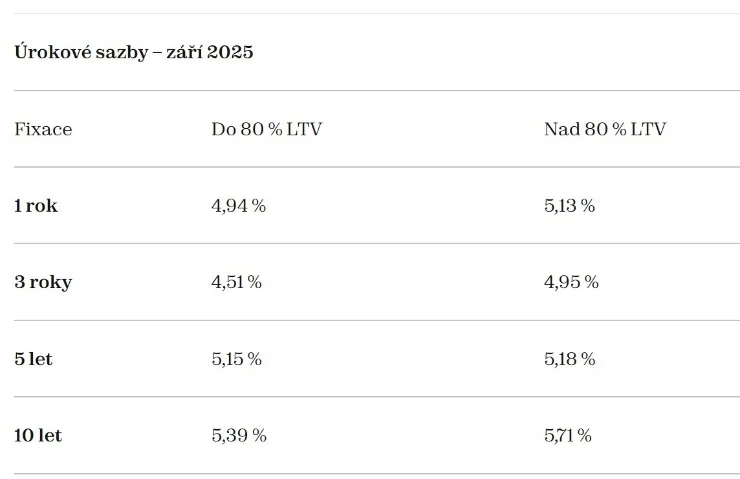Select the Fixace column header
Image resolution: width=740 pixels, height=479 pixels.
point(43,129)
